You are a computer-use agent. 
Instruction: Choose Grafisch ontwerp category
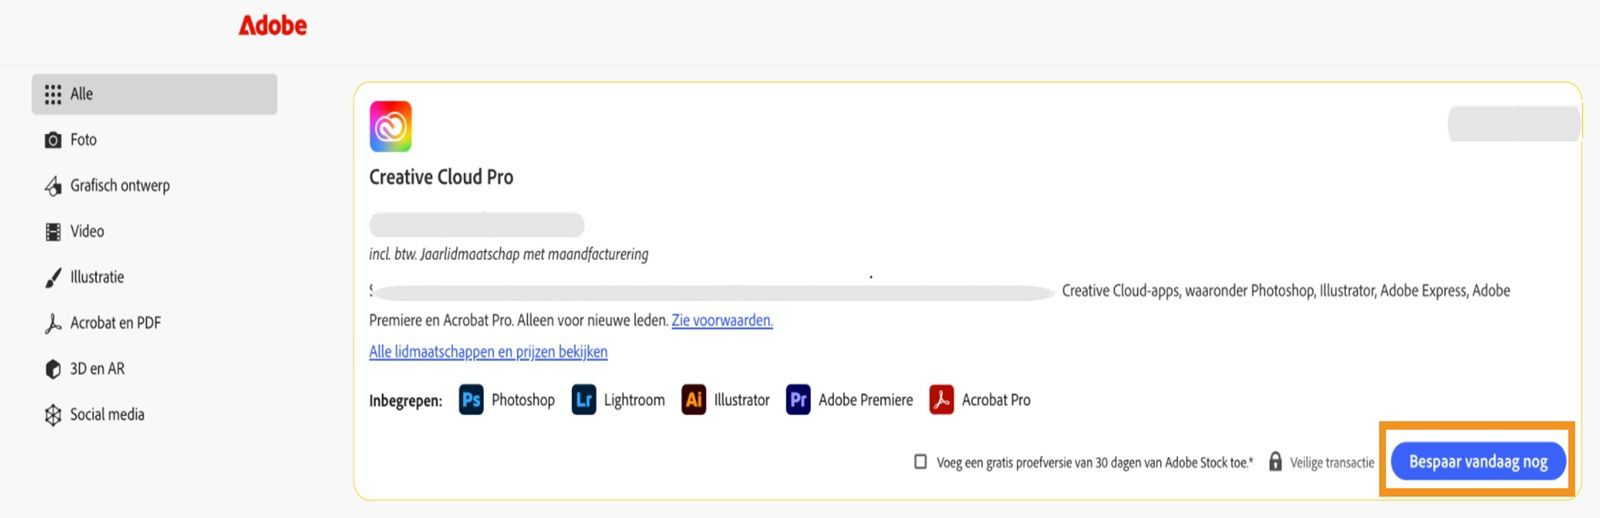tap(107, 186)
